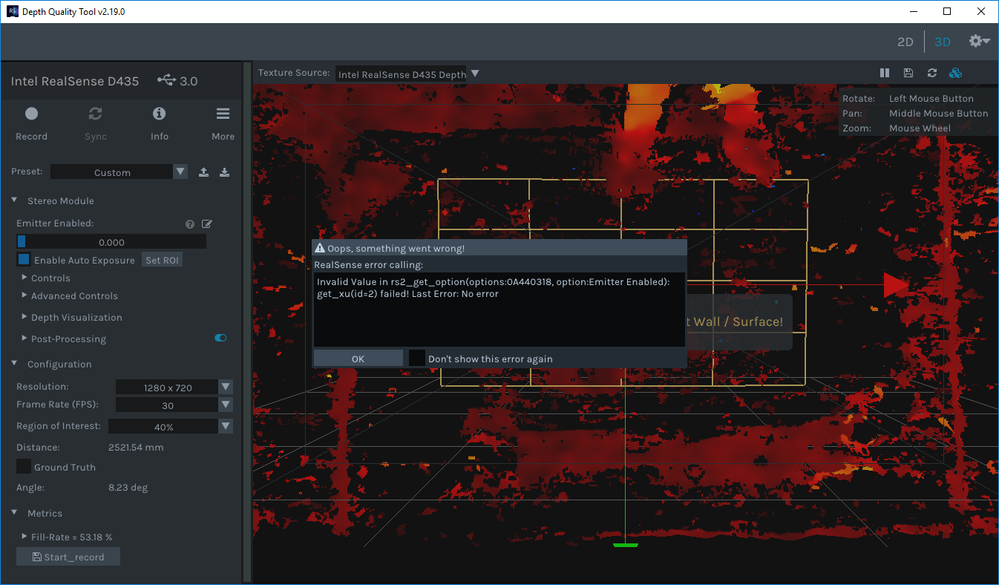The width and height of the screenshot is (999, 585).
Task: Click OK in the error dialog
Action: (358, 359)
